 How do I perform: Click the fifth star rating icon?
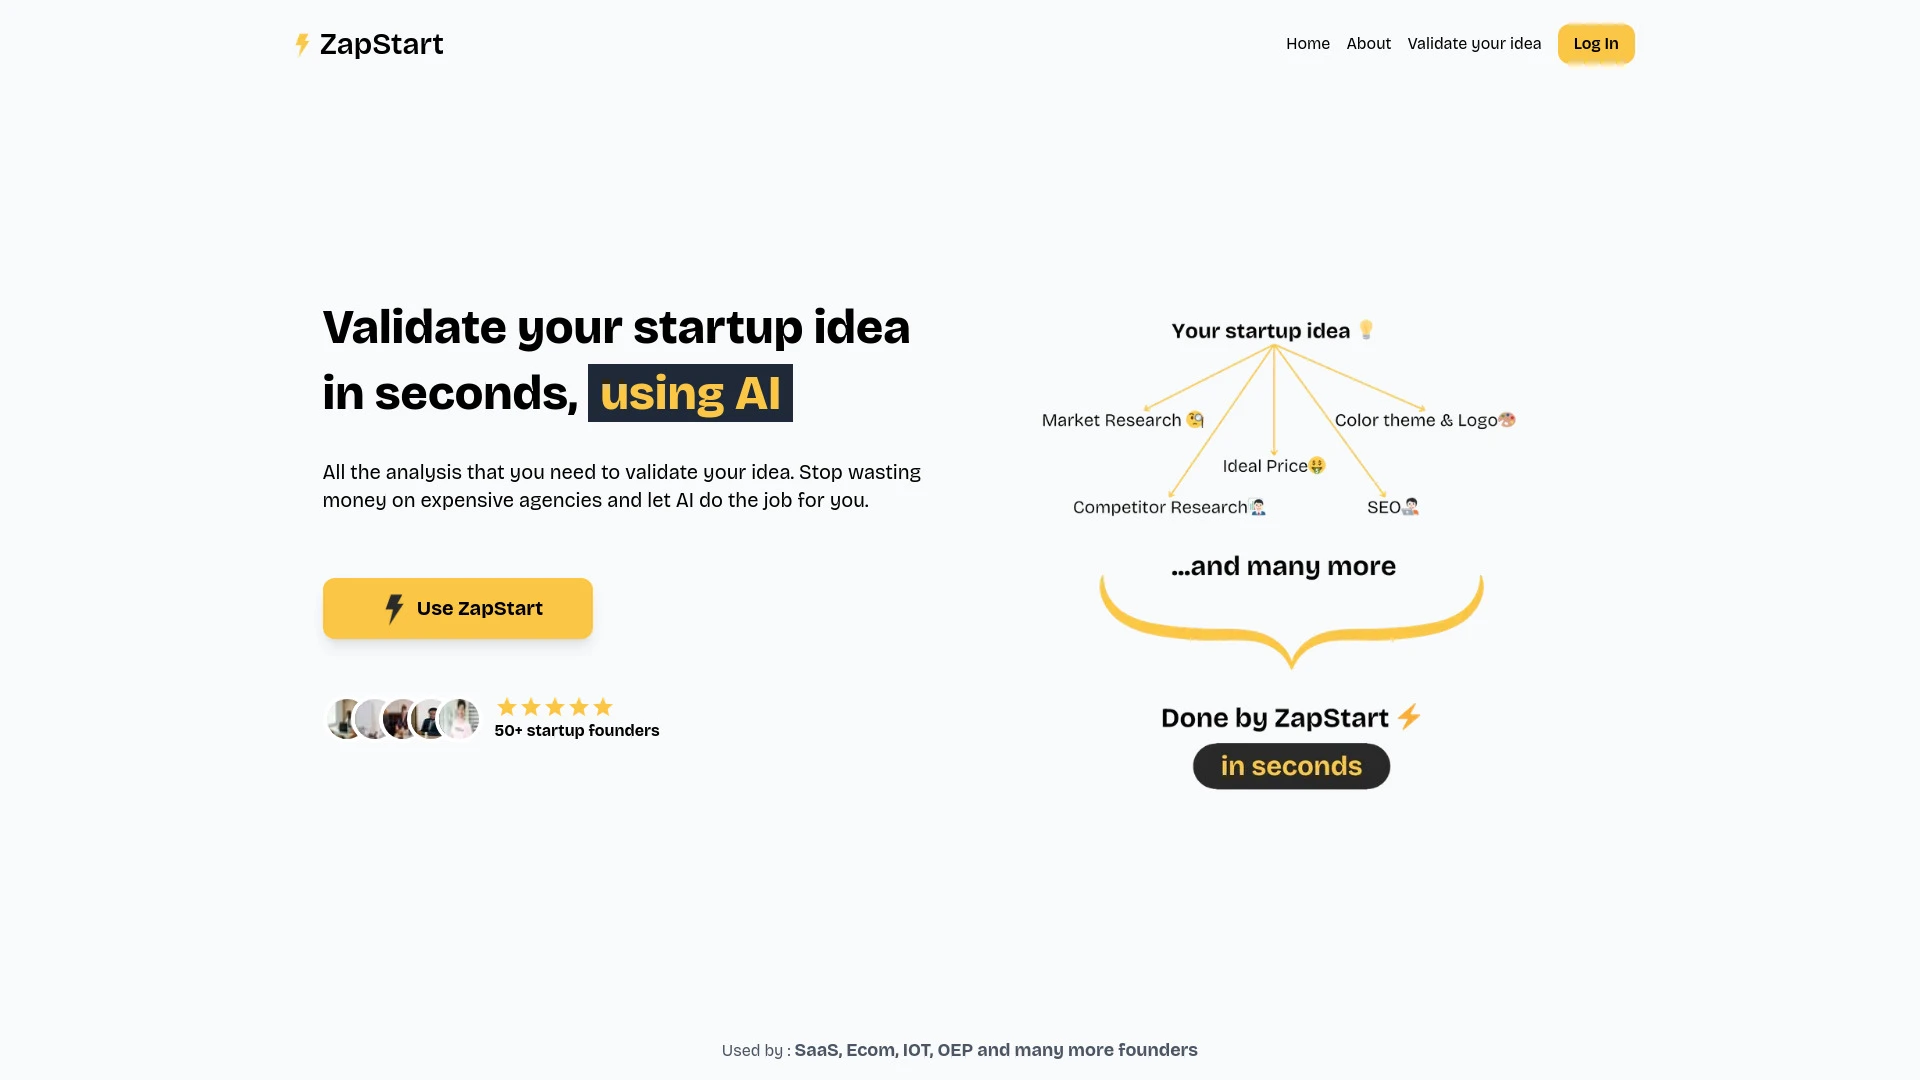603,707
